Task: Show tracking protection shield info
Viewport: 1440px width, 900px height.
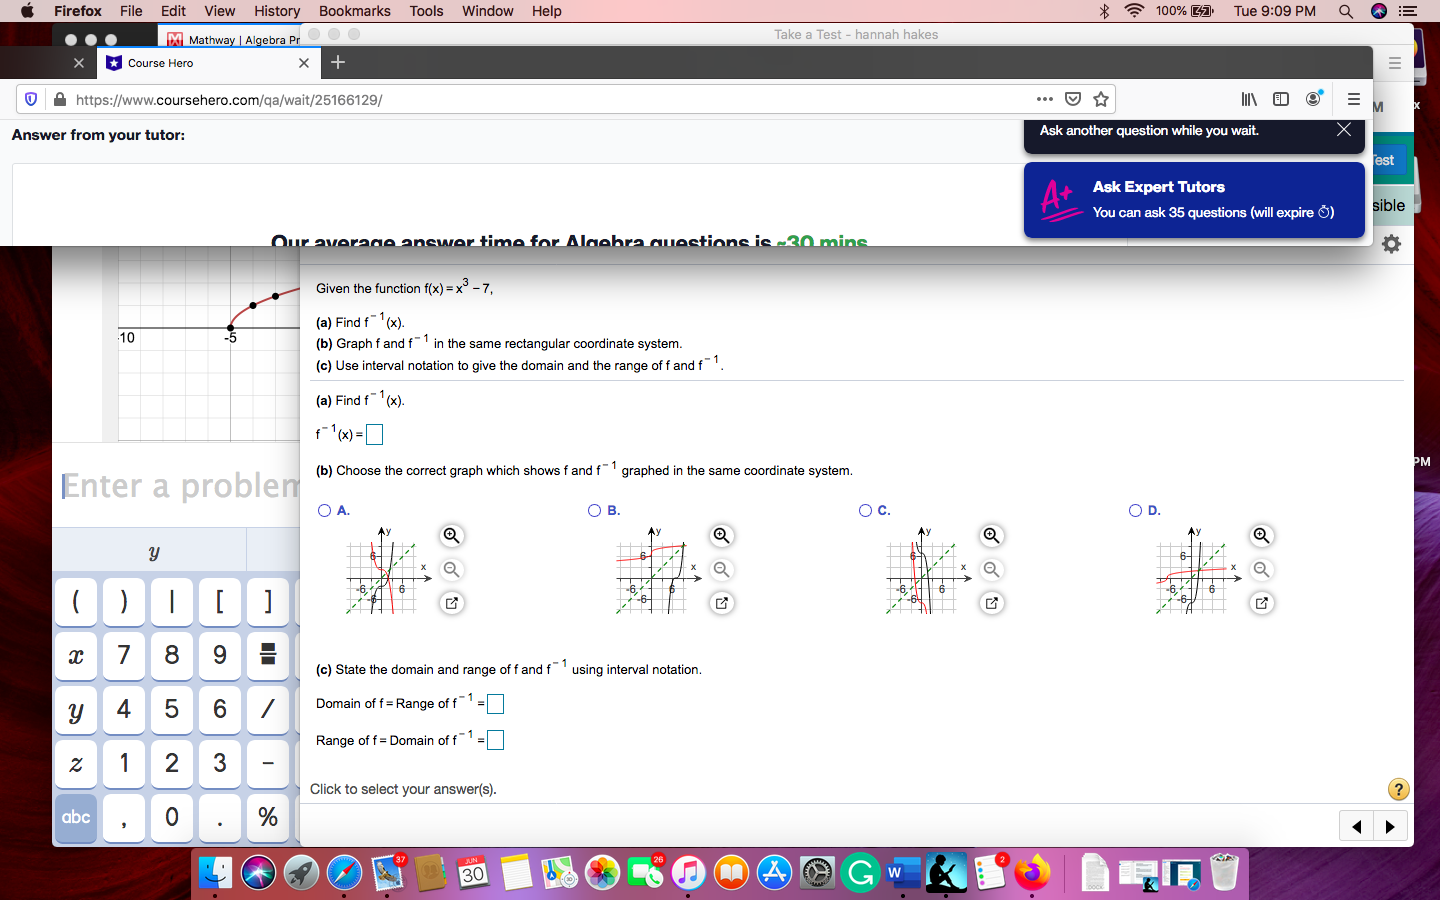Action: pos(31,99)
